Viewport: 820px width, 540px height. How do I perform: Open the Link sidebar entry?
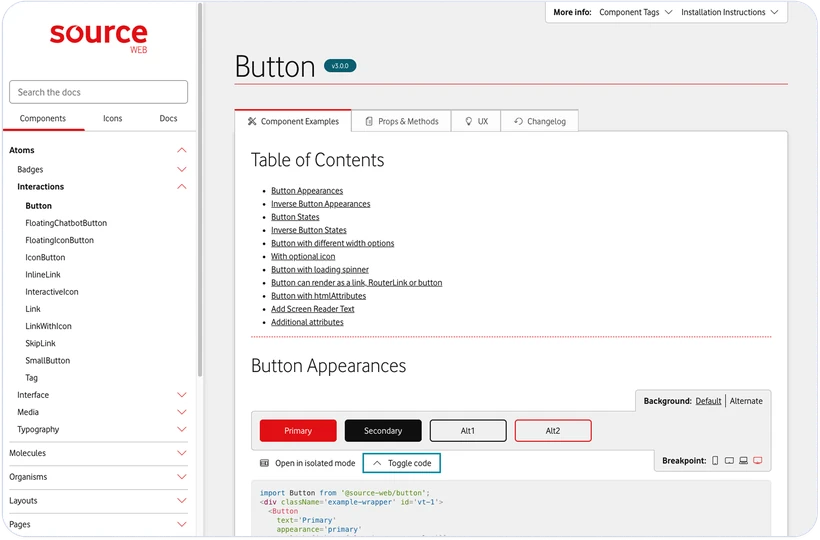point(33,309)
